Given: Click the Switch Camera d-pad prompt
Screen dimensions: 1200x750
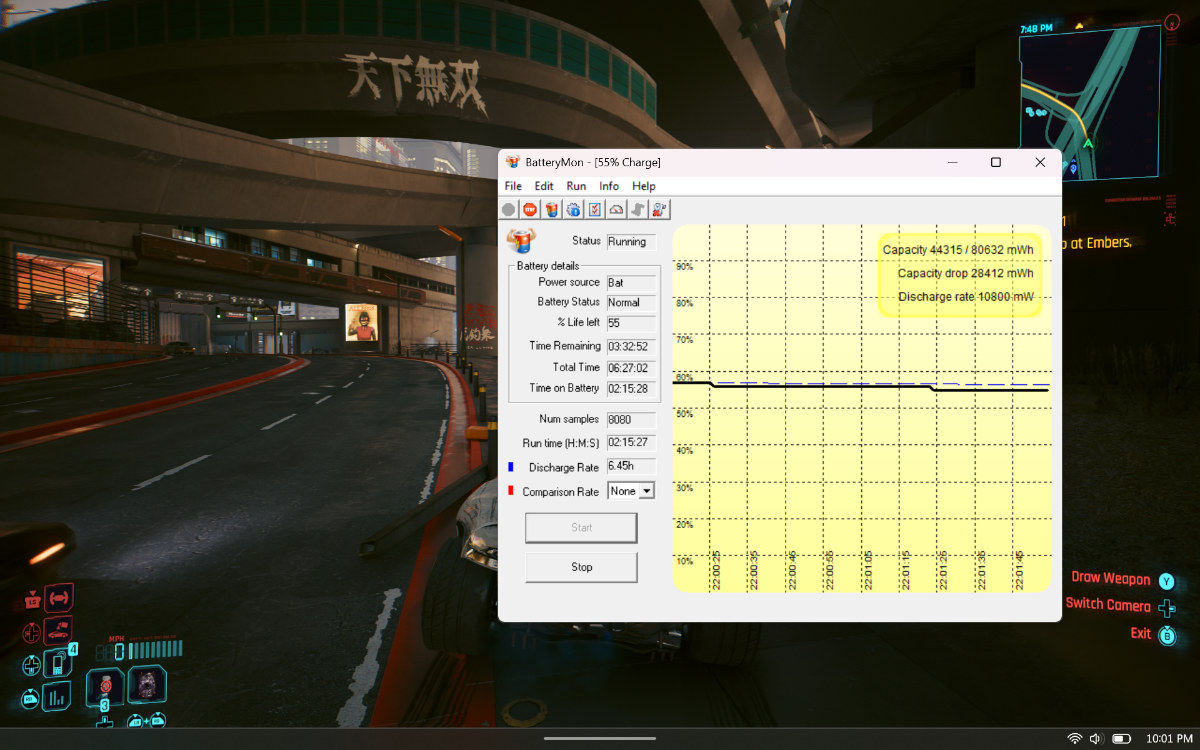Looking at the screenshot, I should point(1121,605).
